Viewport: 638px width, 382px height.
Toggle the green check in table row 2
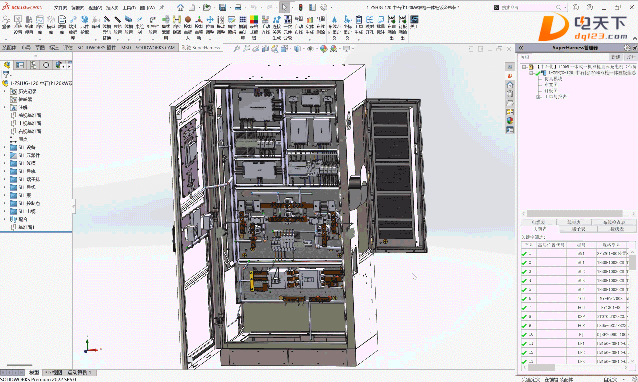(x=524, y=262)
